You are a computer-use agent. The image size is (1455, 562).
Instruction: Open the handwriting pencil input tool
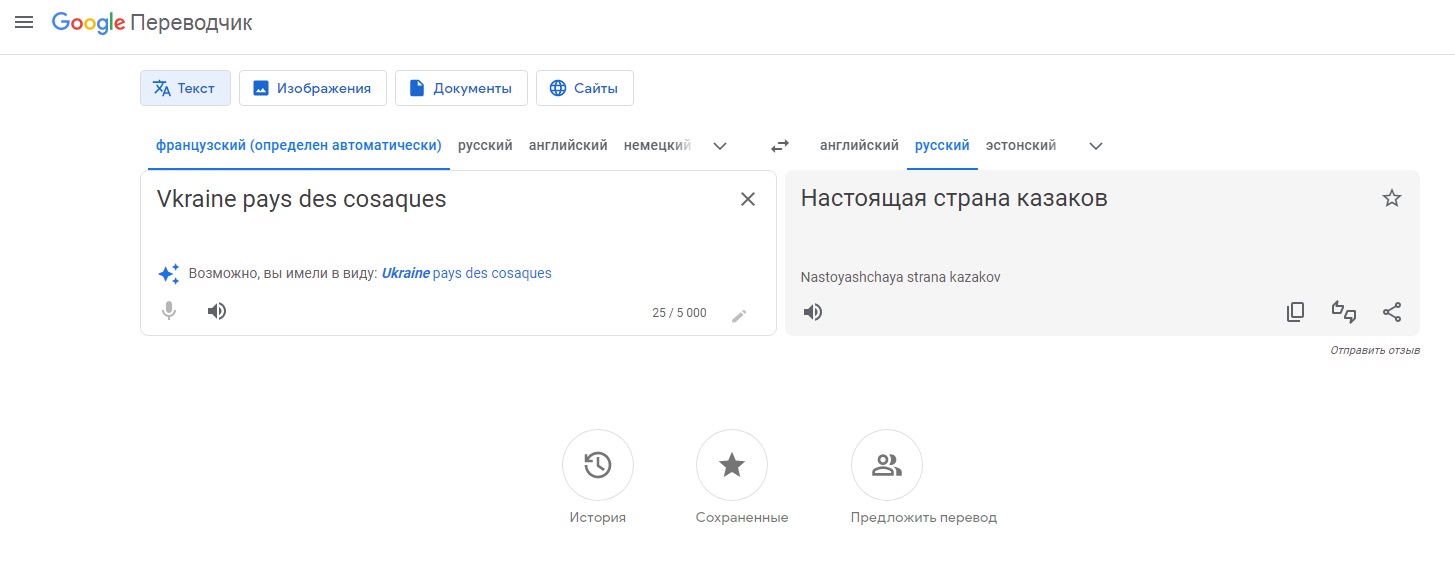point(739,316)
